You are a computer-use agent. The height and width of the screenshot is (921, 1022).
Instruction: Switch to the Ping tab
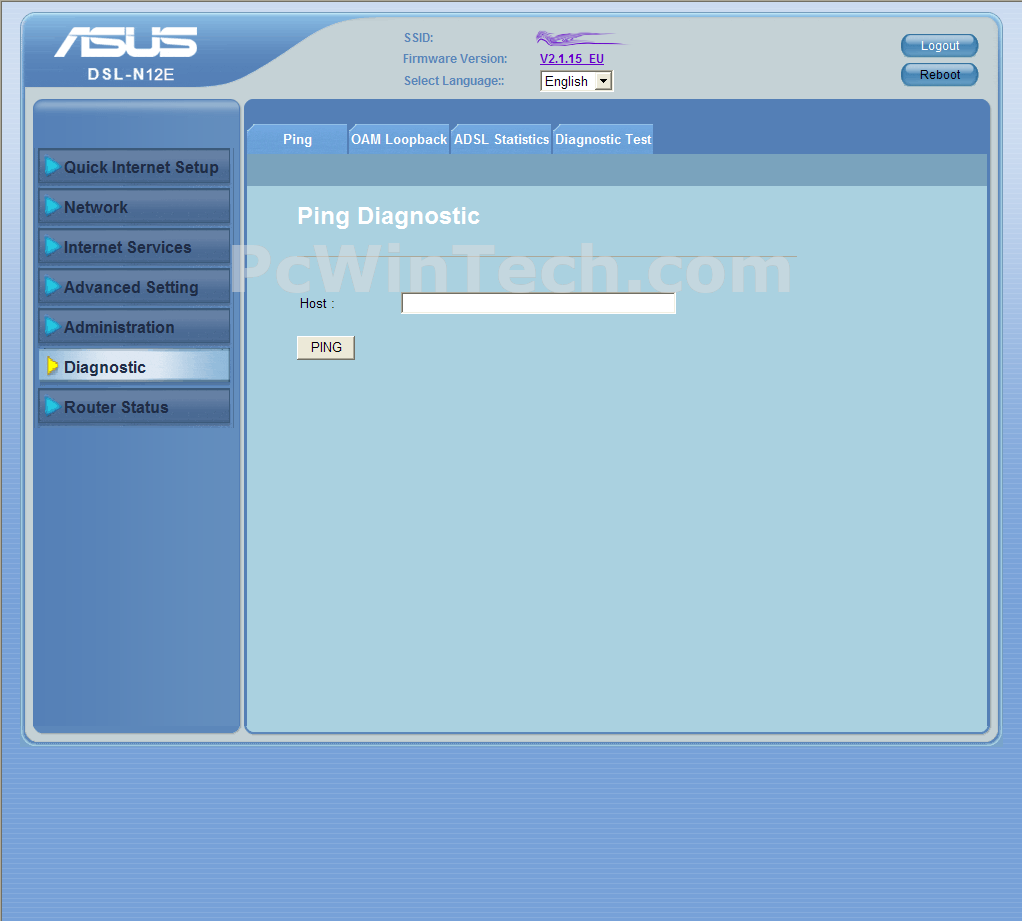pos(297,139)
